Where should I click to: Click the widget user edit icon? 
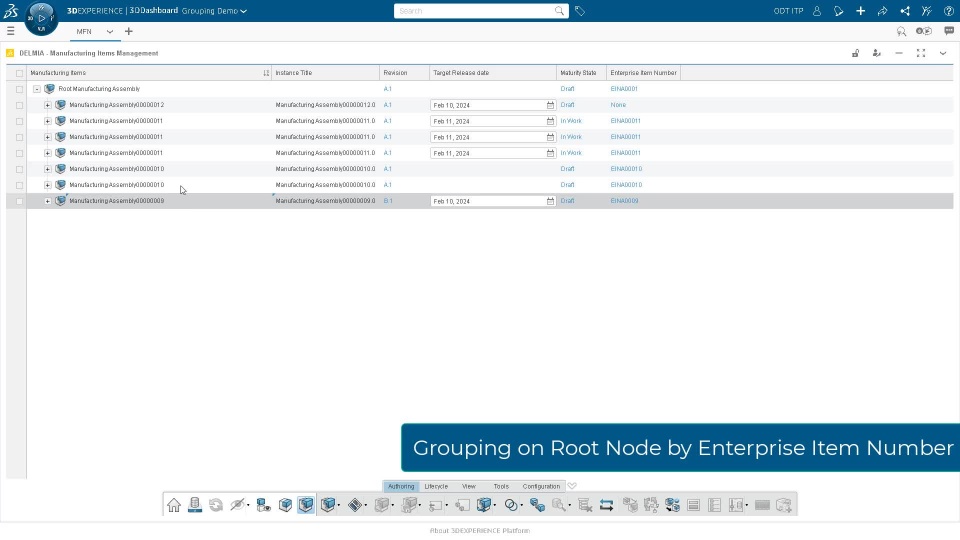[877, 53]
